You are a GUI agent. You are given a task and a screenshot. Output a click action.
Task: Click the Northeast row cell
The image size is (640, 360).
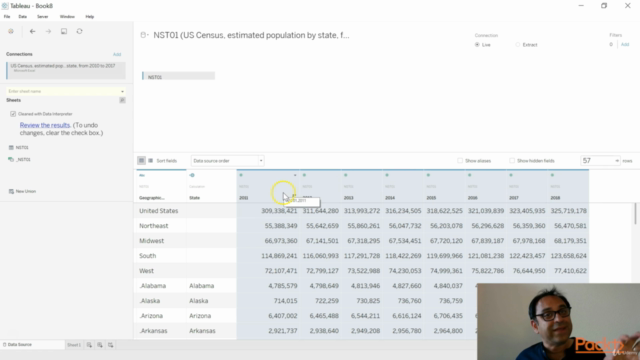pyautogui.click(x=153, y=226)
